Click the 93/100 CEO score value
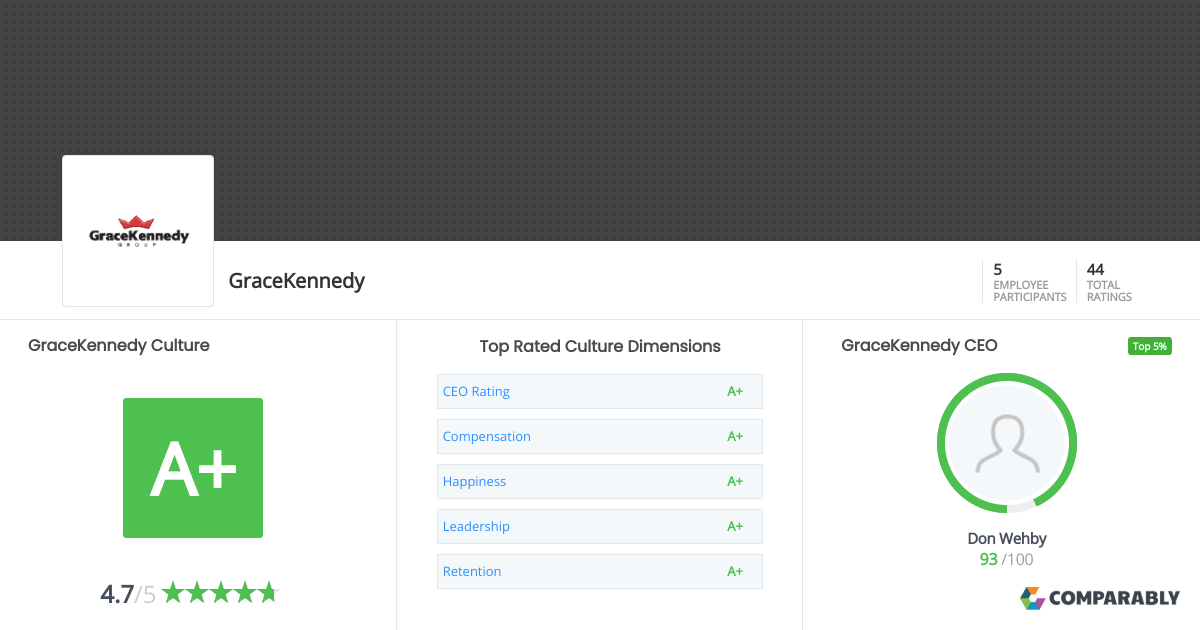 [x=1006, y=559]
